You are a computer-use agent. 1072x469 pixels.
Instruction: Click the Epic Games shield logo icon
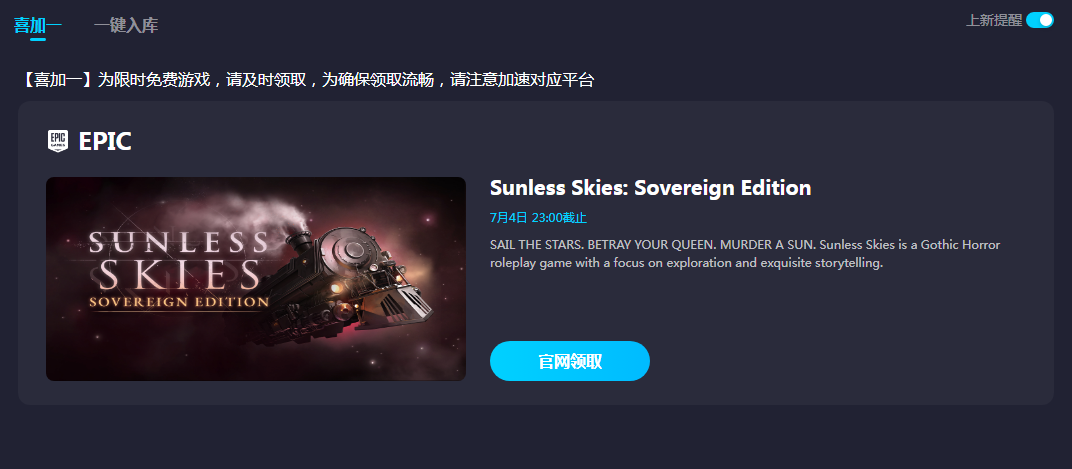click(x=58, y=141)
